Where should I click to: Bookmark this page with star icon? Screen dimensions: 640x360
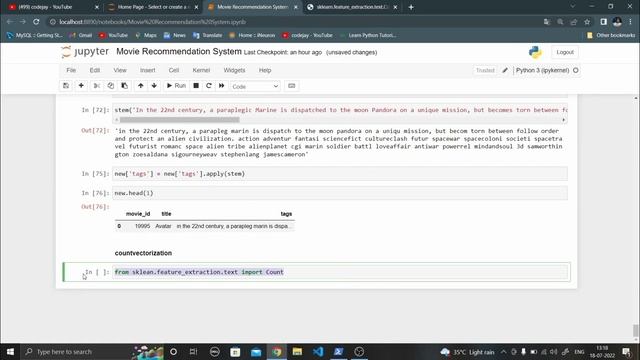tap(587, 22)
